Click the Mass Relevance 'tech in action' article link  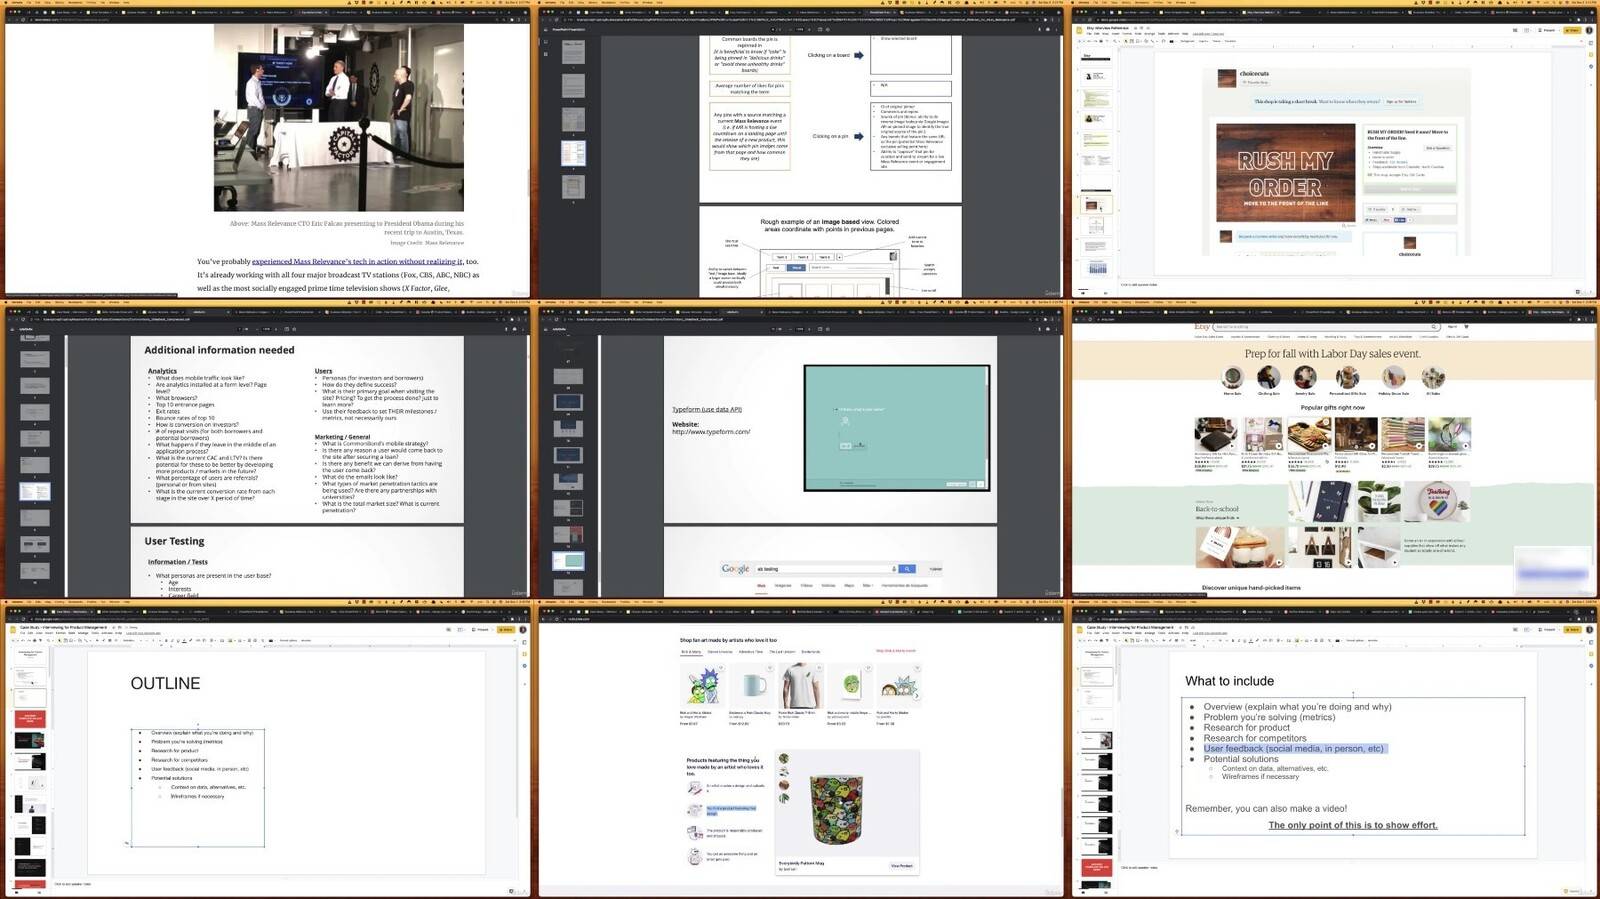pos(357,261)
